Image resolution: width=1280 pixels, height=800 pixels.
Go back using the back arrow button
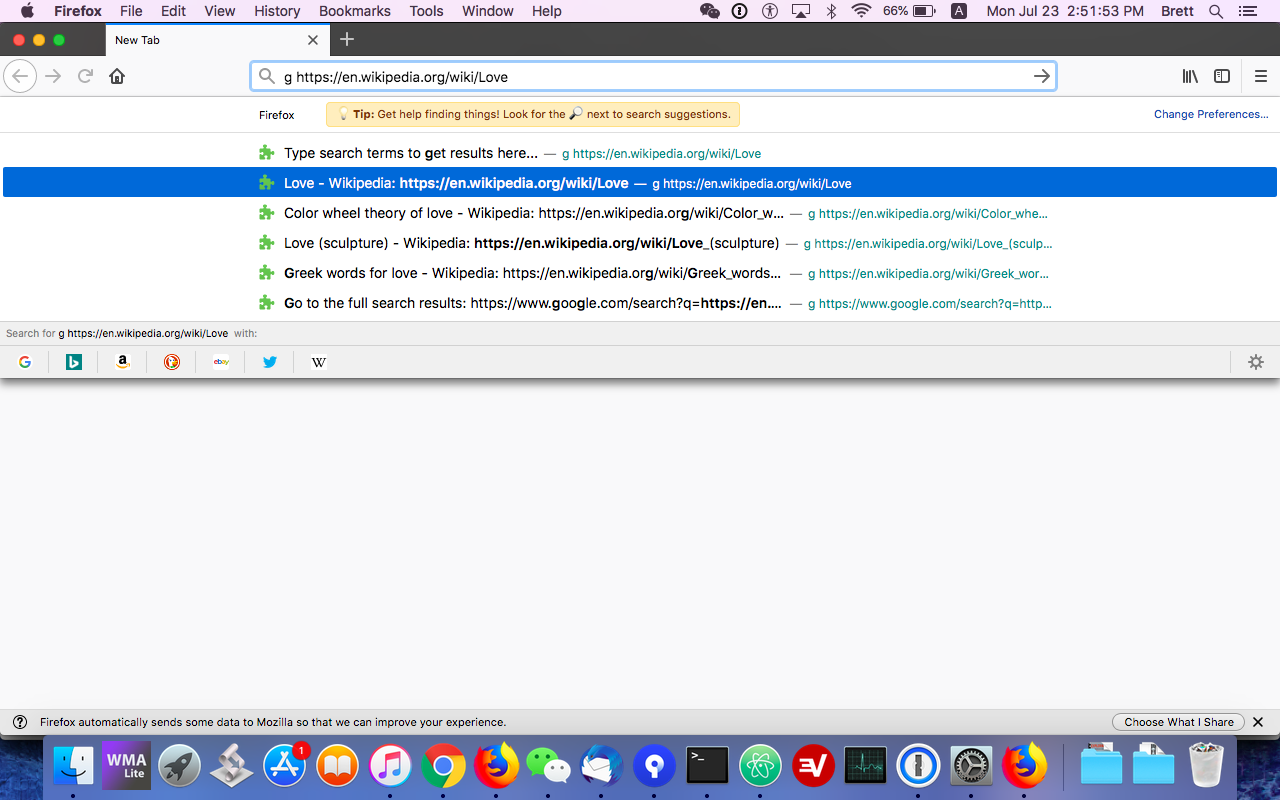(20, 76)
